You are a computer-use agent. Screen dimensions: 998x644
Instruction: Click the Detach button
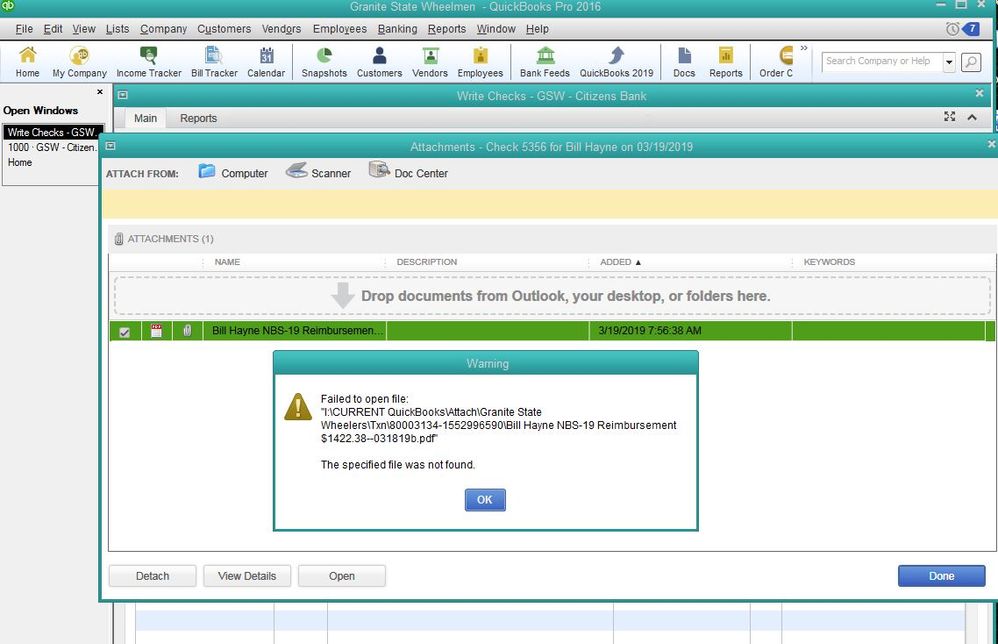click(x=153, y=576)
